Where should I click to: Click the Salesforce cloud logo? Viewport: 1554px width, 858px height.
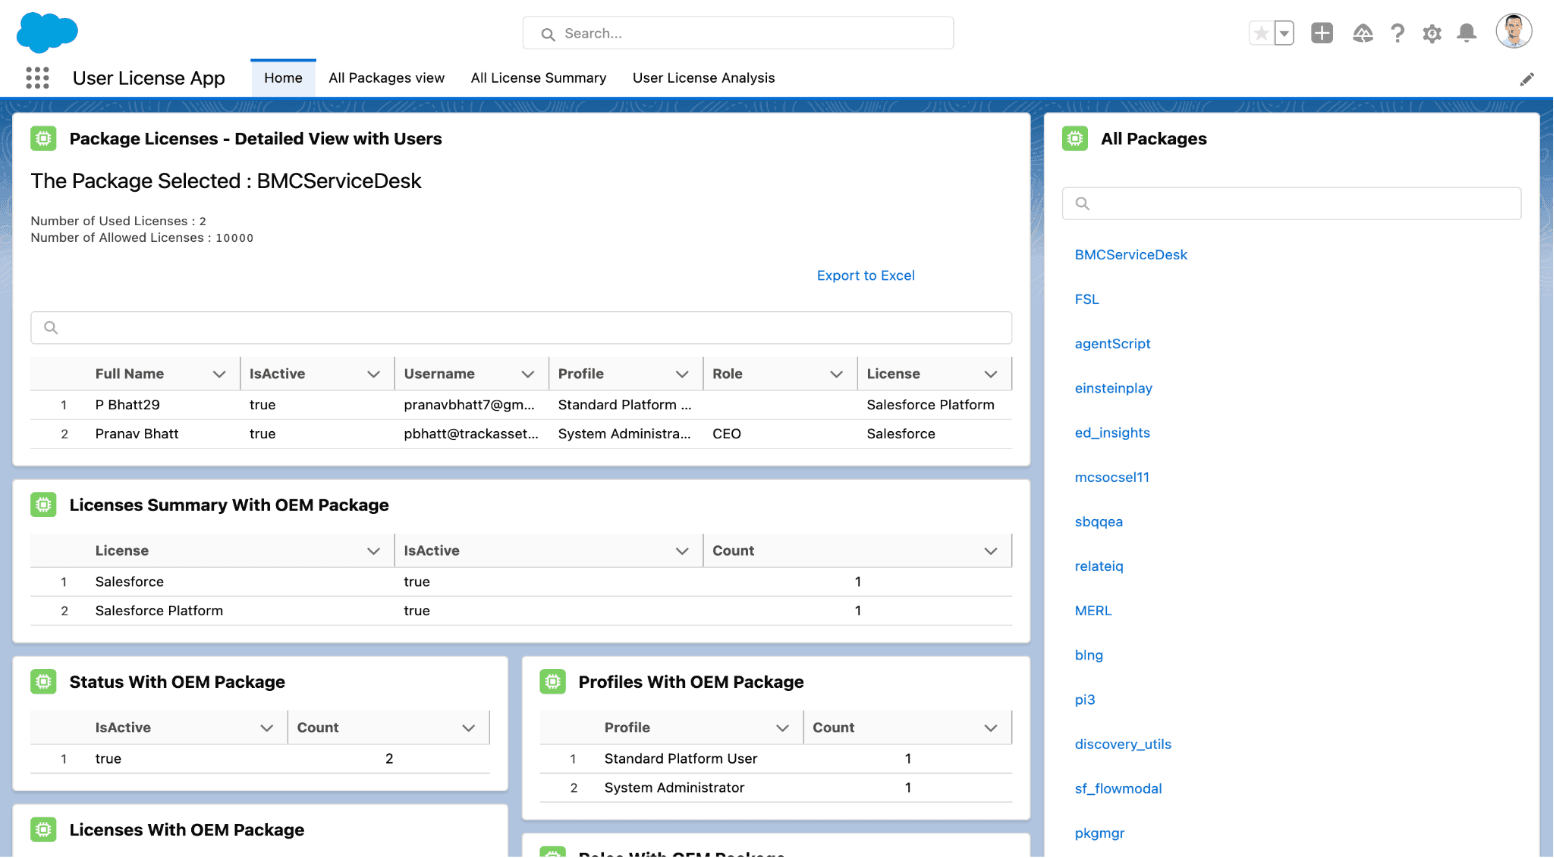47,32
